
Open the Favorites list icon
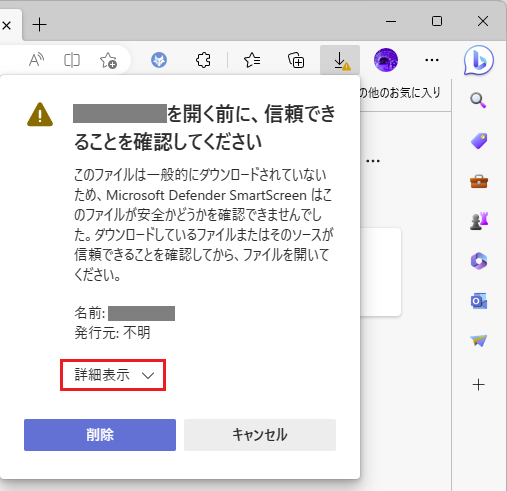tap(252, 60)
